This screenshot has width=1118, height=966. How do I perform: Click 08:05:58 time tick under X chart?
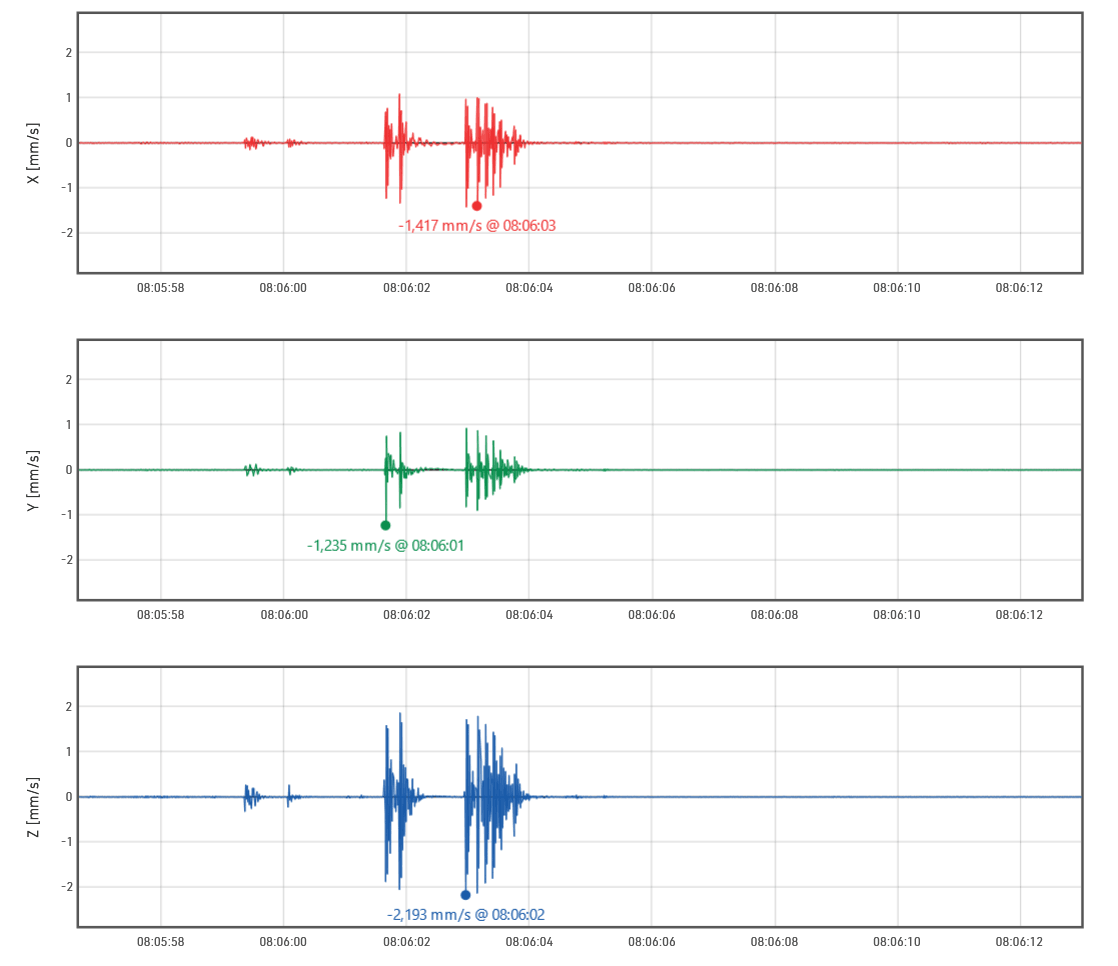click(x=161, y=288)
